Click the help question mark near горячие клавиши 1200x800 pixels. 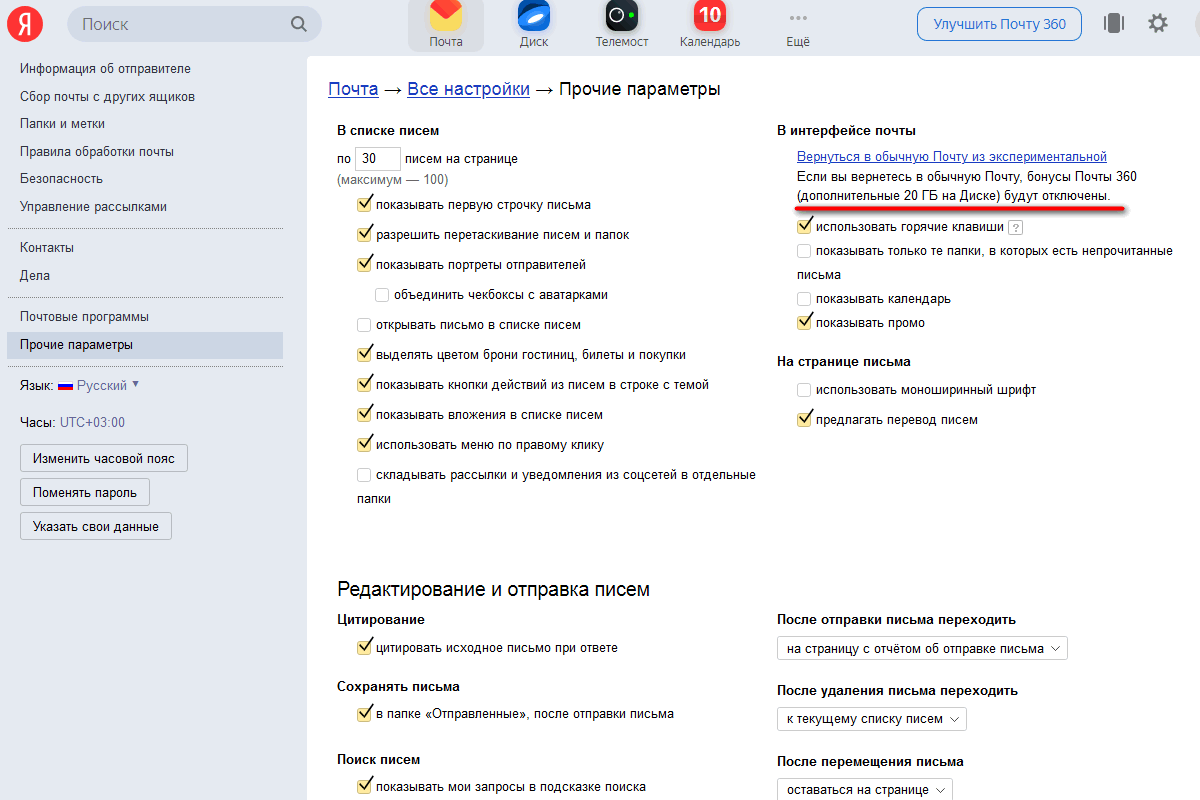(1016, 226)
